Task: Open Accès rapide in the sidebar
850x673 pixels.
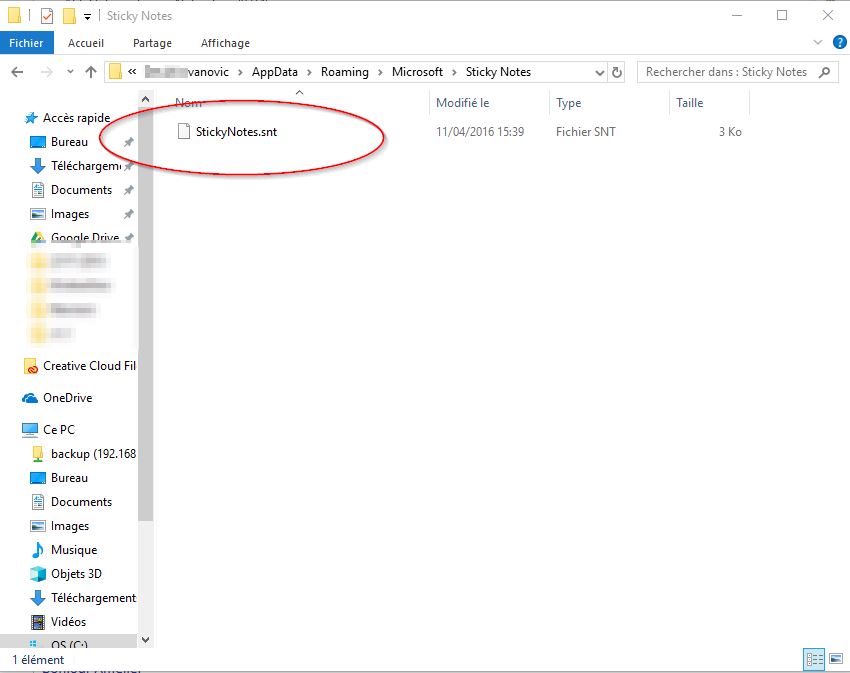Action: [76, 118]
